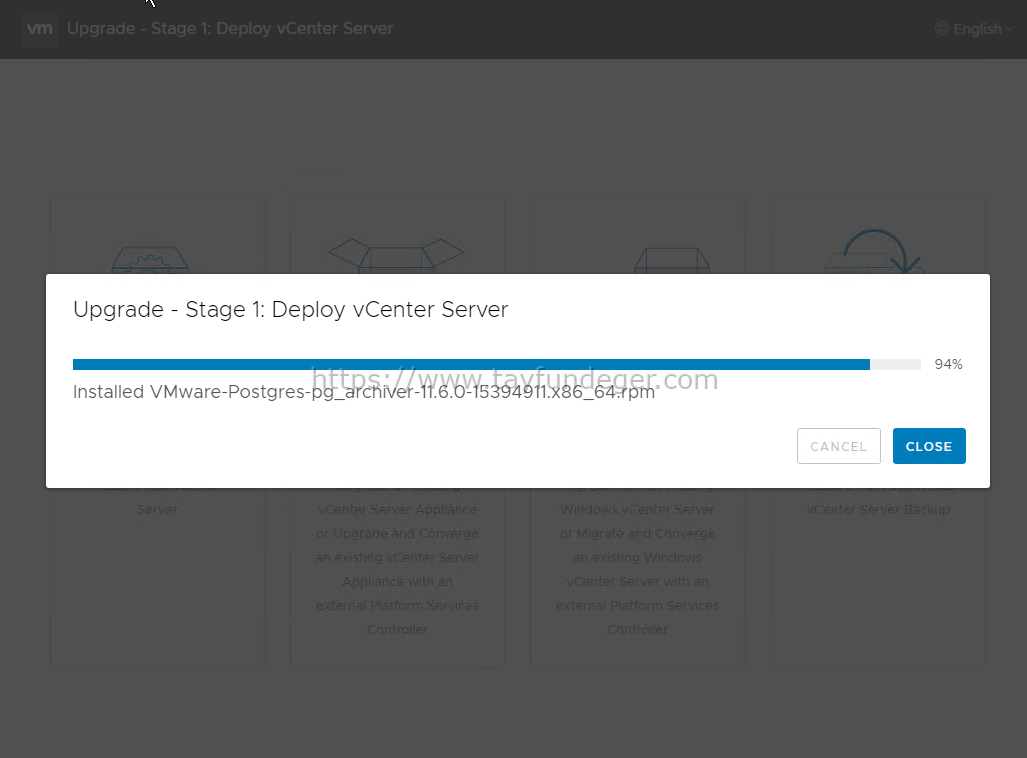
Task: Click the "94%" progress value
Action: tap(948, 364)
